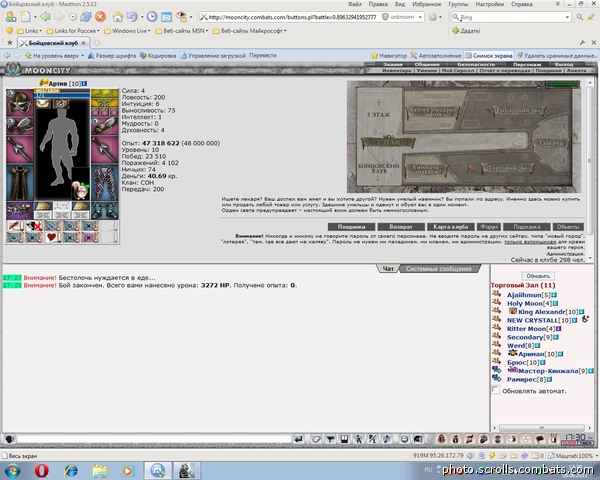Image resolution: width=600 pixels, height=480 pixels.
Task: Click the money bag icon in bottom game bar
Action: coord(455,439)
